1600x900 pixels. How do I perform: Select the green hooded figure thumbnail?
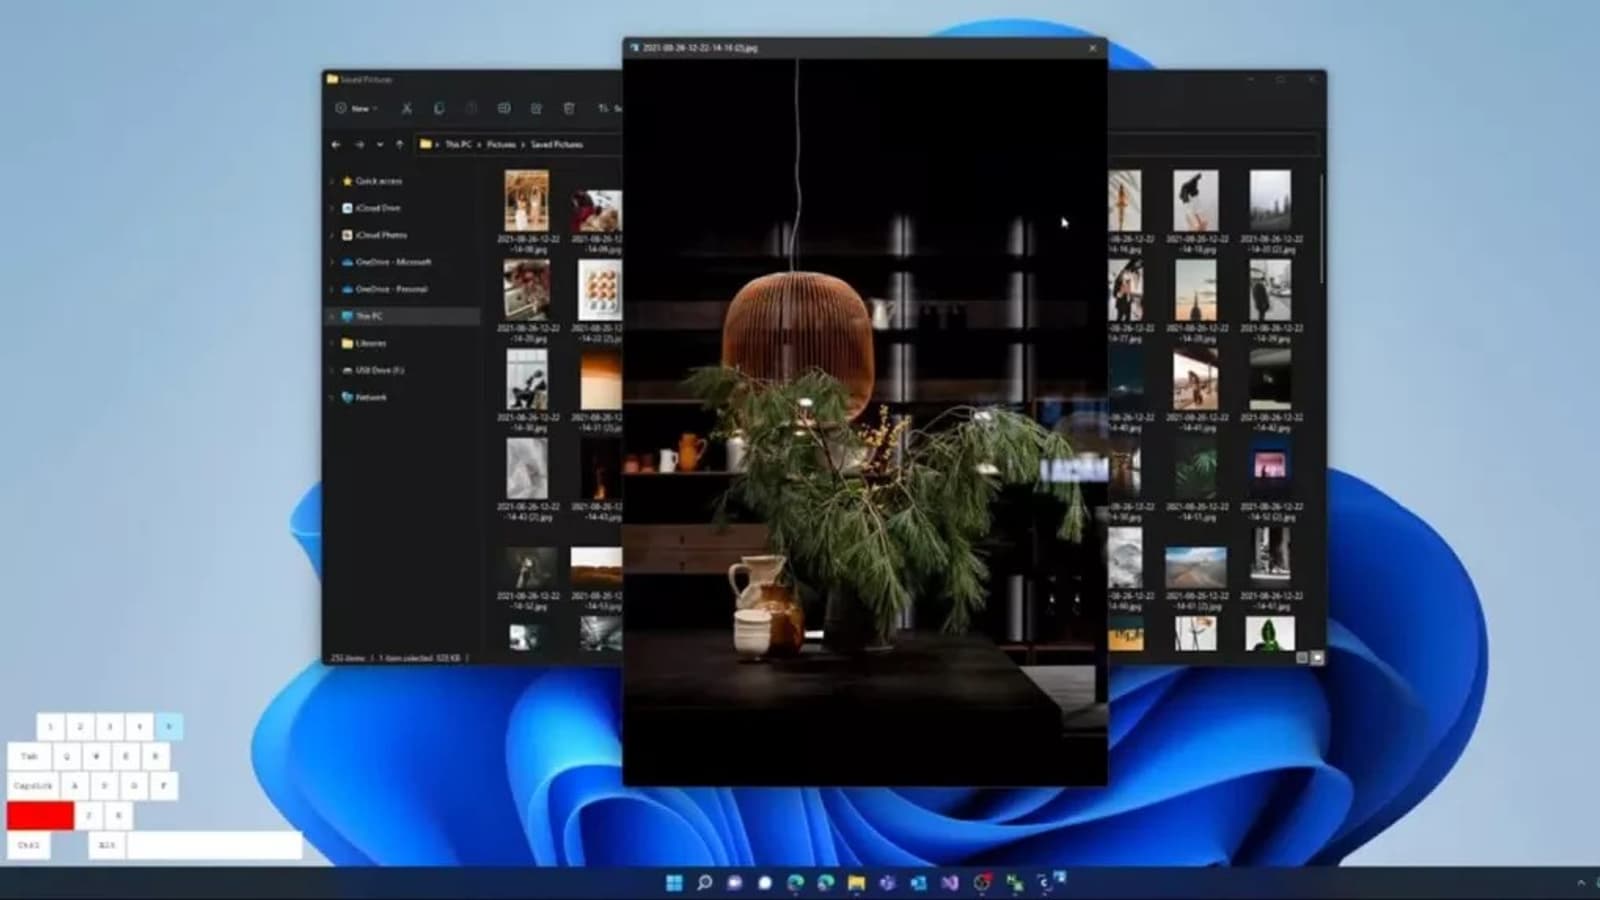(1270, 634)
